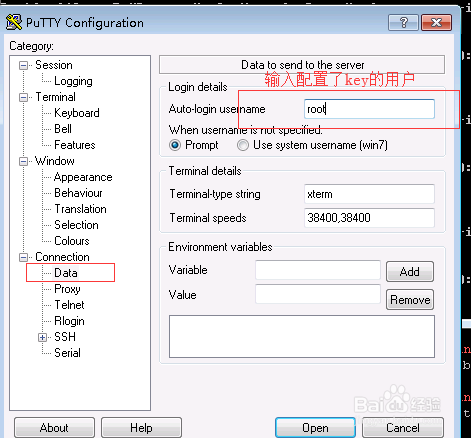Screen dimensions: 471x438
Task: Select the Connection category
Action: (x=62, y=257)
